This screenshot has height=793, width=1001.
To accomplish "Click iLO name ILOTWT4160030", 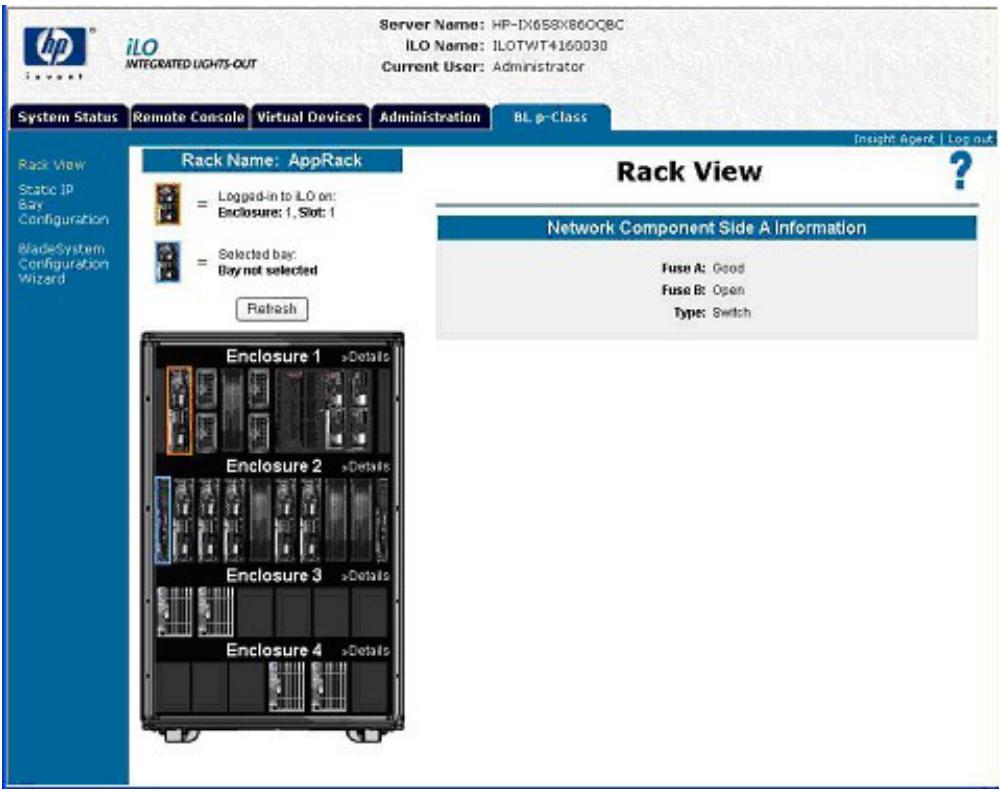I will pyautogui.click(x=550, y=46).
